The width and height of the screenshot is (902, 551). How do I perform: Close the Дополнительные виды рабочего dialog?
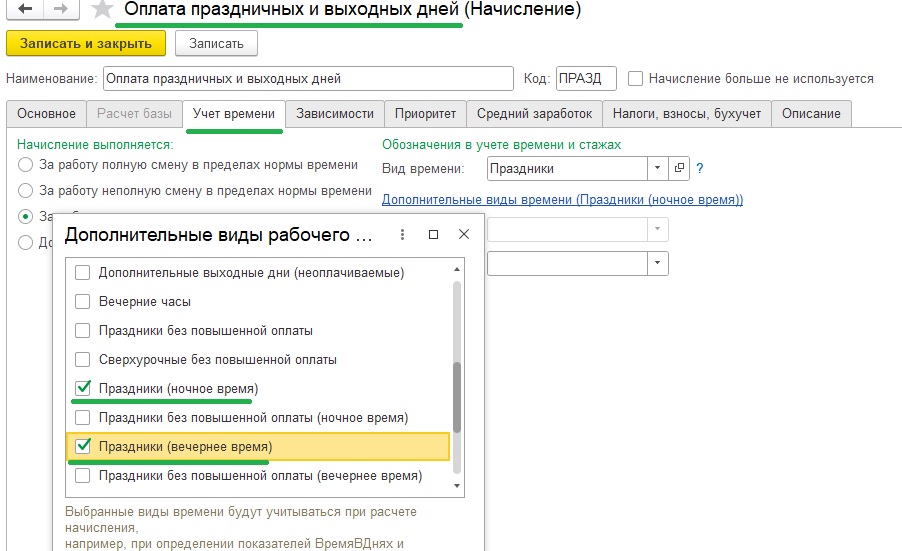(x=464, y=234)
